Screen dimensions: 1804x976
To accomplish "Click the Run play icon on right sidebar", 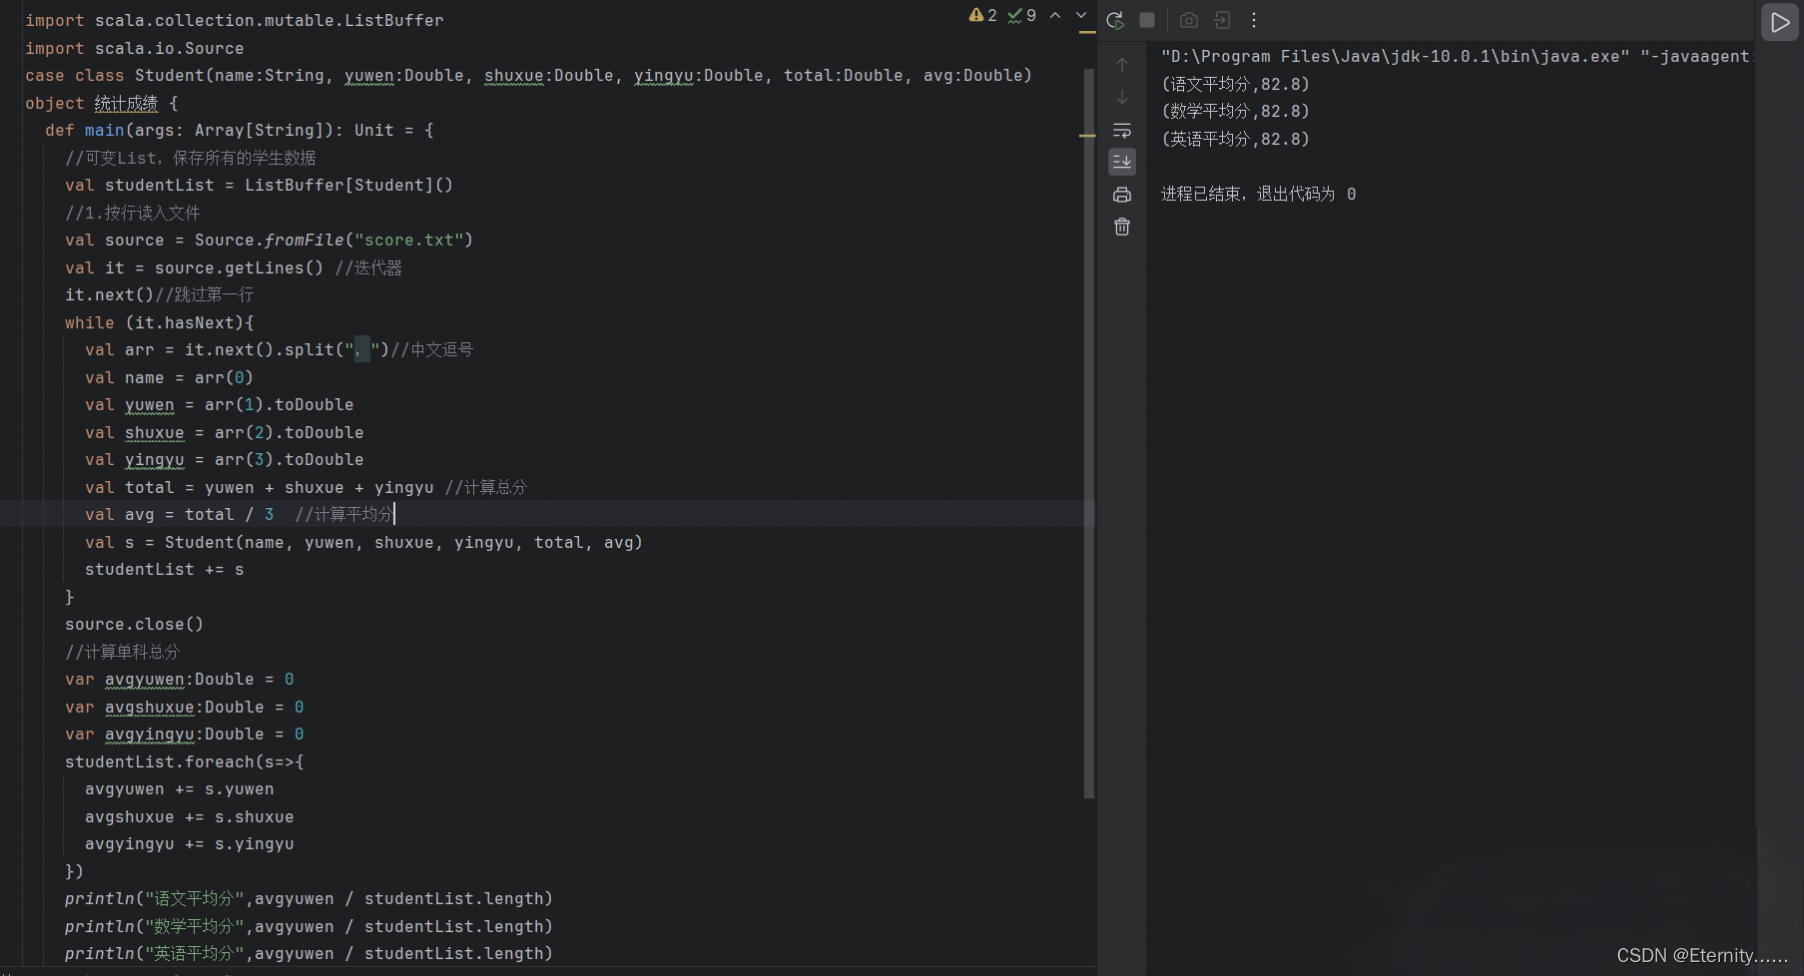I will point(1780,22).
